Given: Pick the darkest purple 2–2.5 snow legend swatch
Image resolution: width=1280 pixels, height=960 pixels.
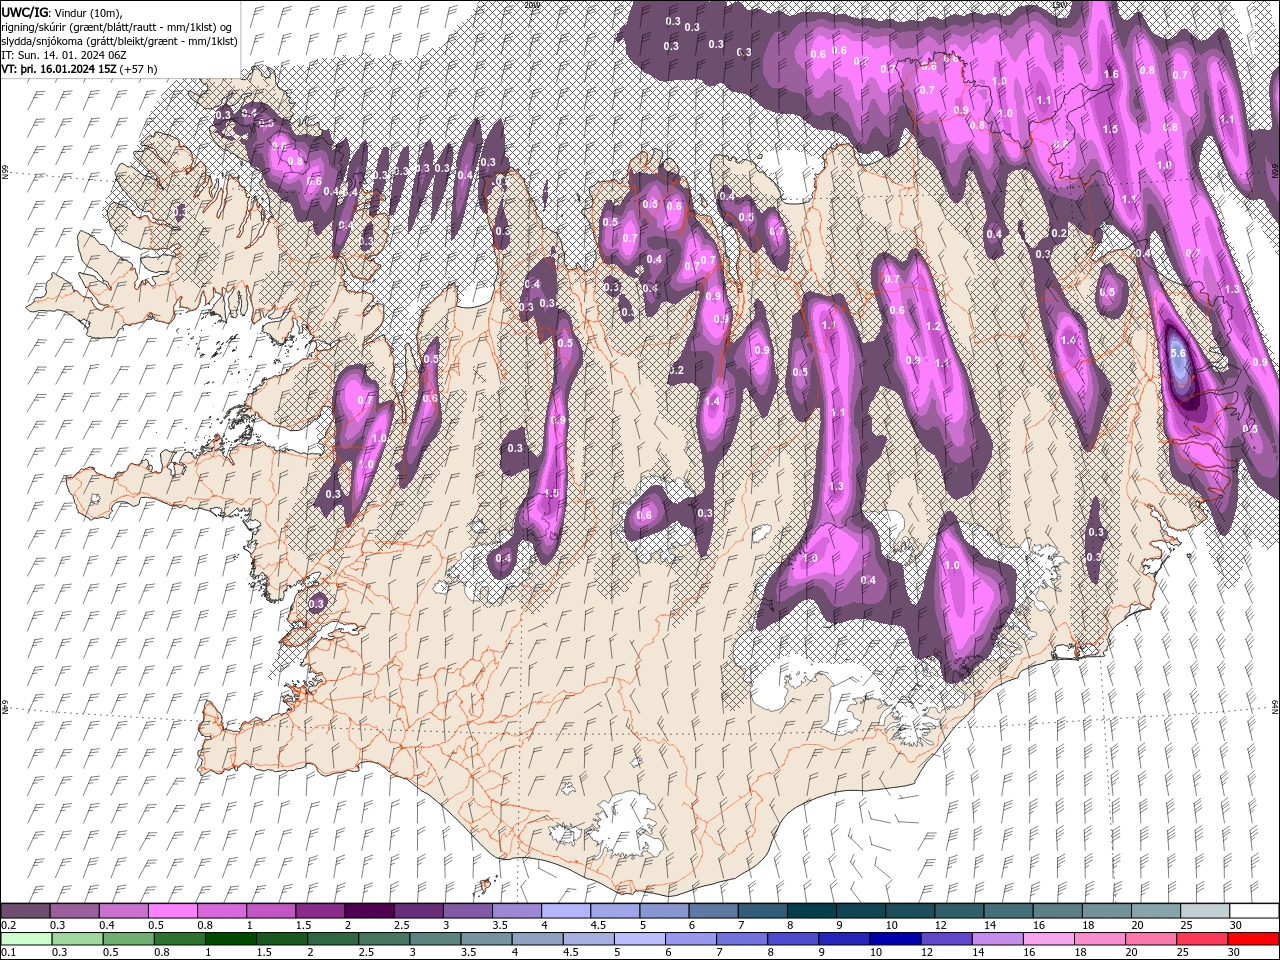Looking at the screenshot, I should click(x=368, y=911).
